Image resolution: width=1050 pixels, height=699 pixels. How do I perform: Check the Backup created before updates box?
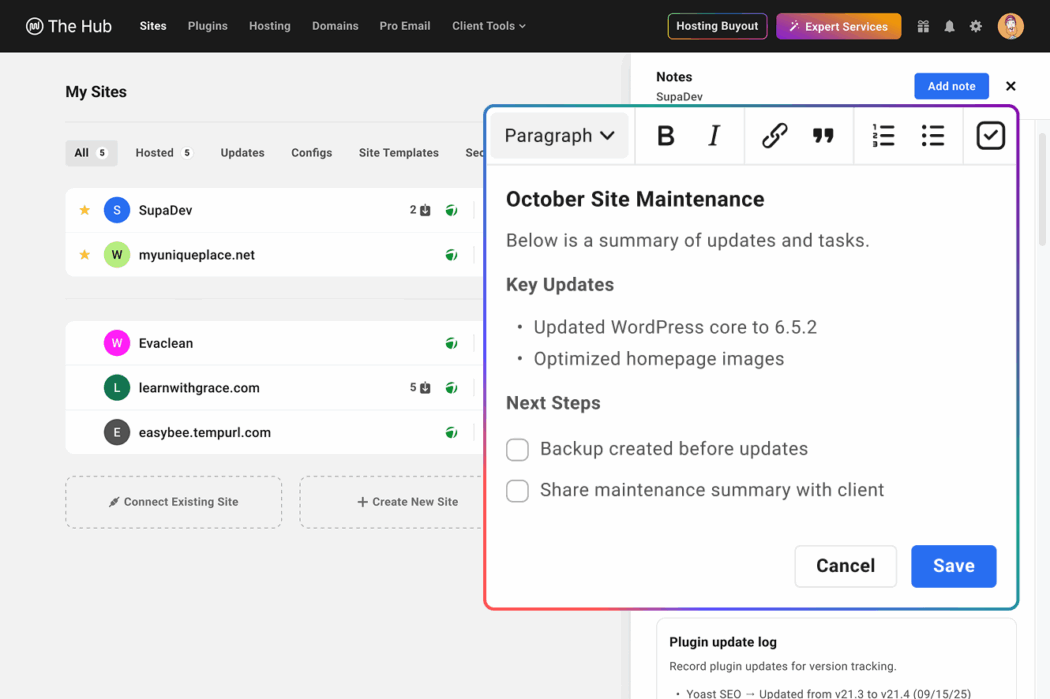click(517, 450)
